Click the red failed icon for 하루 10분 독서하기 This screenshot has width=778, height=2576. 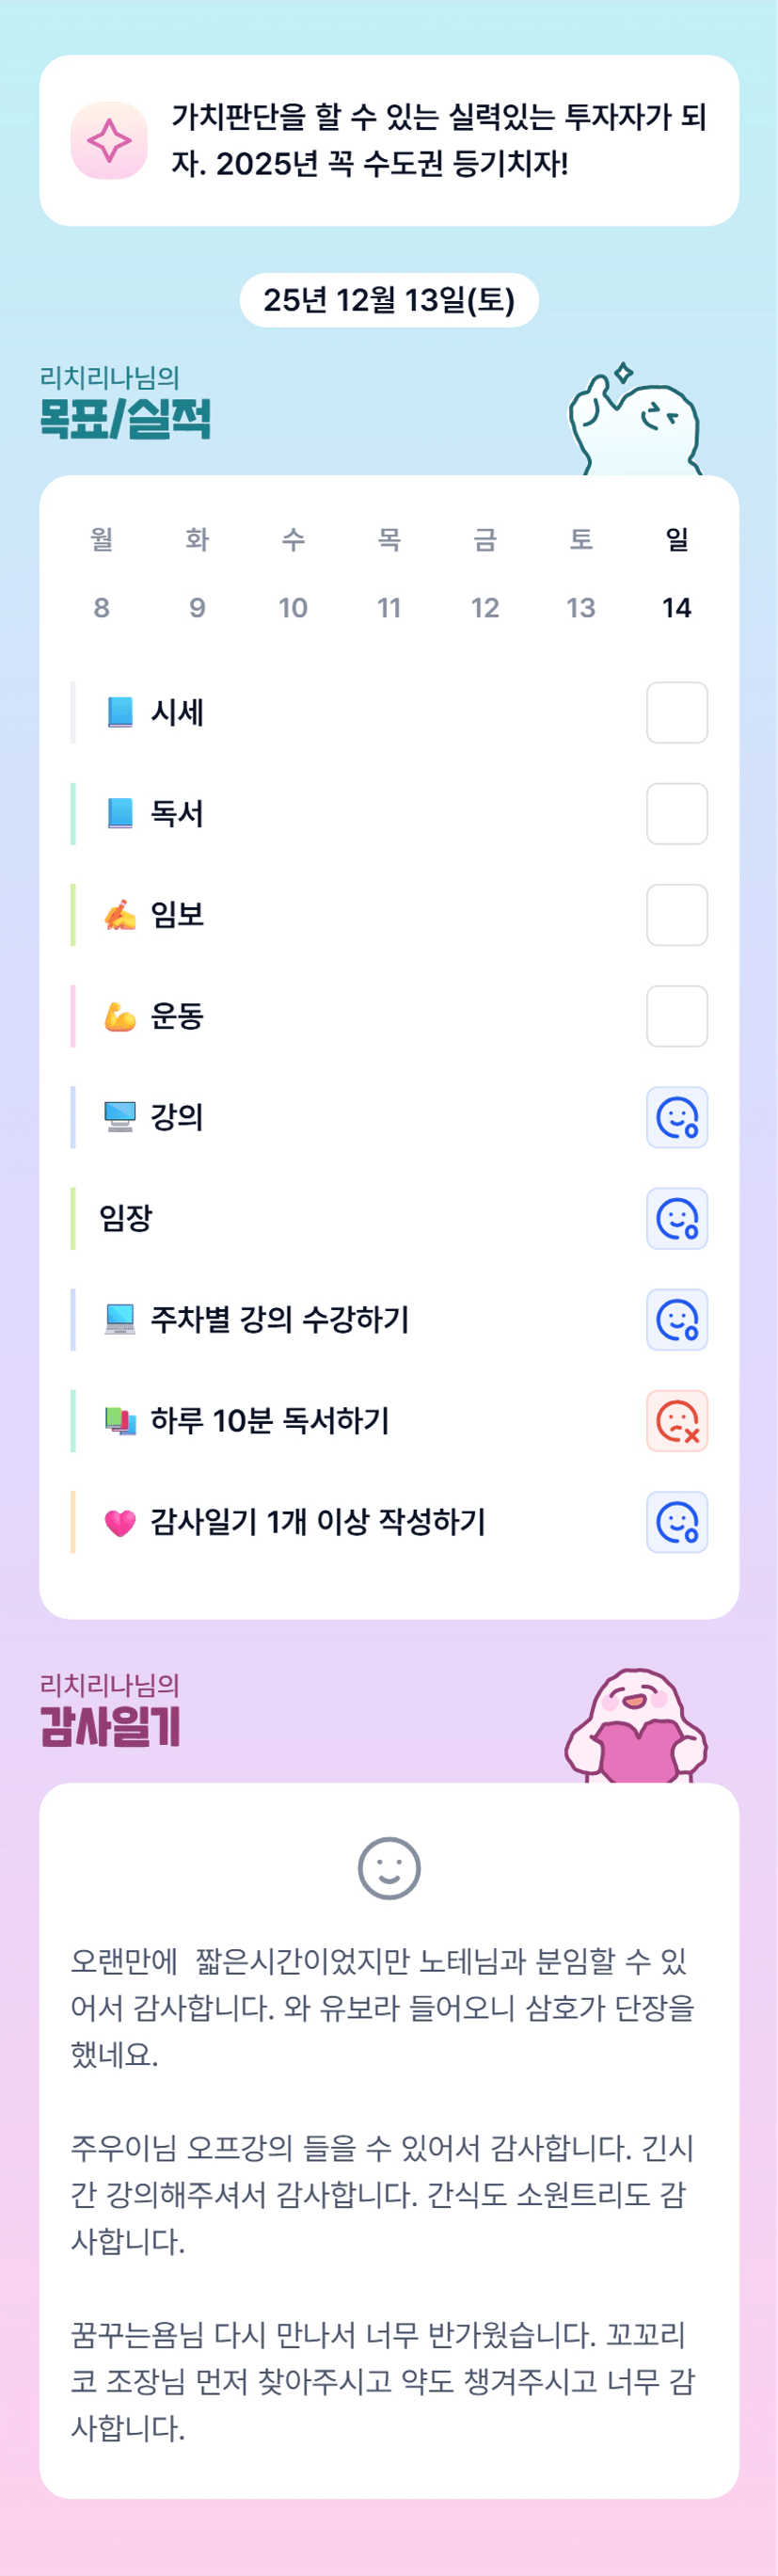677,1420
